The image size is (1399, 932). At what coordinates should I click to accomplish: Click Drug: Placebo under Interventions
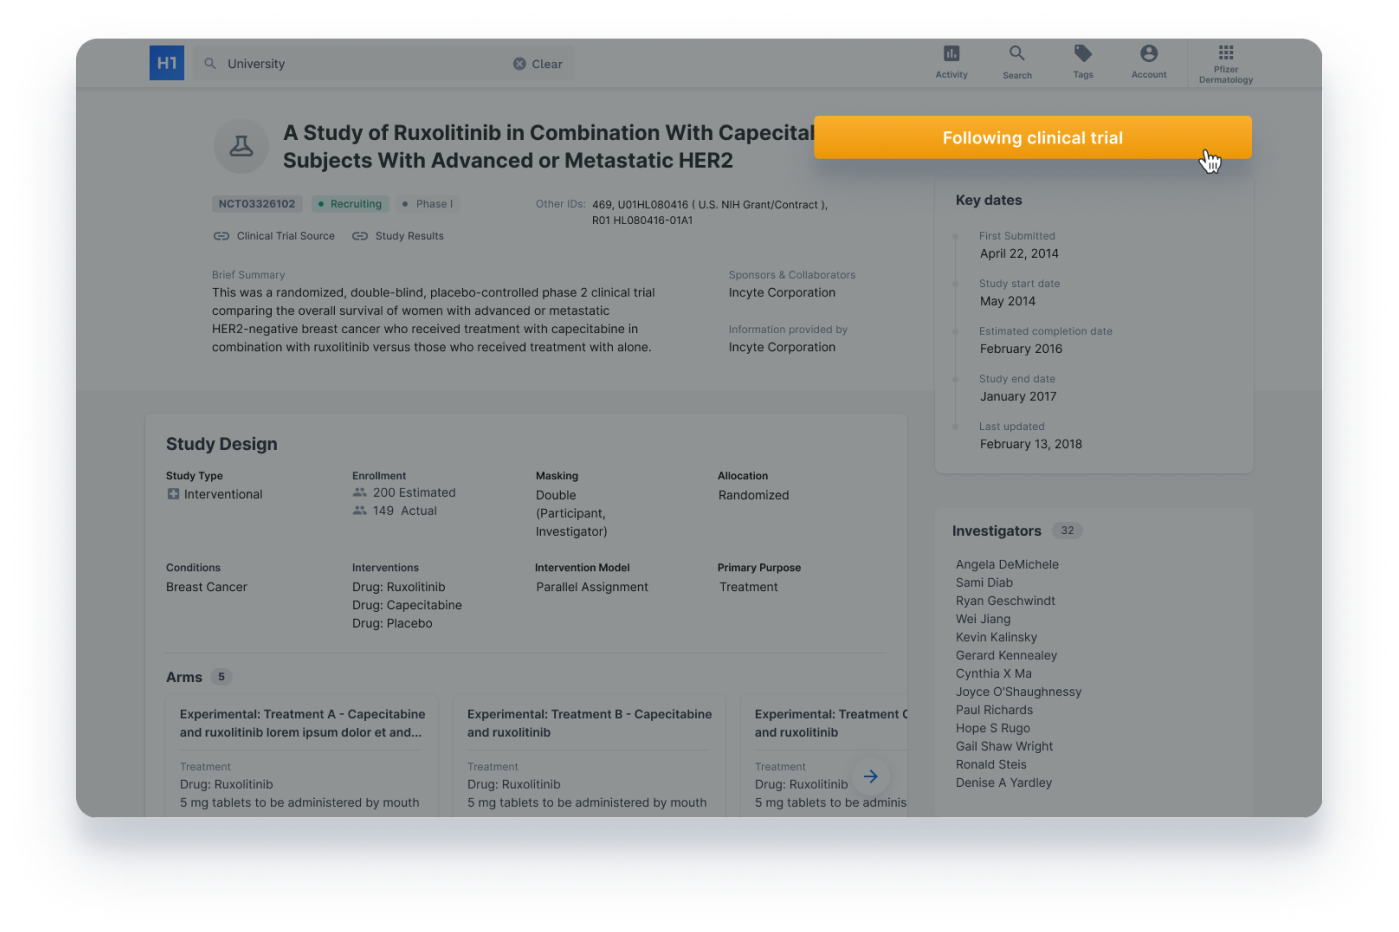tap(392, 623)
